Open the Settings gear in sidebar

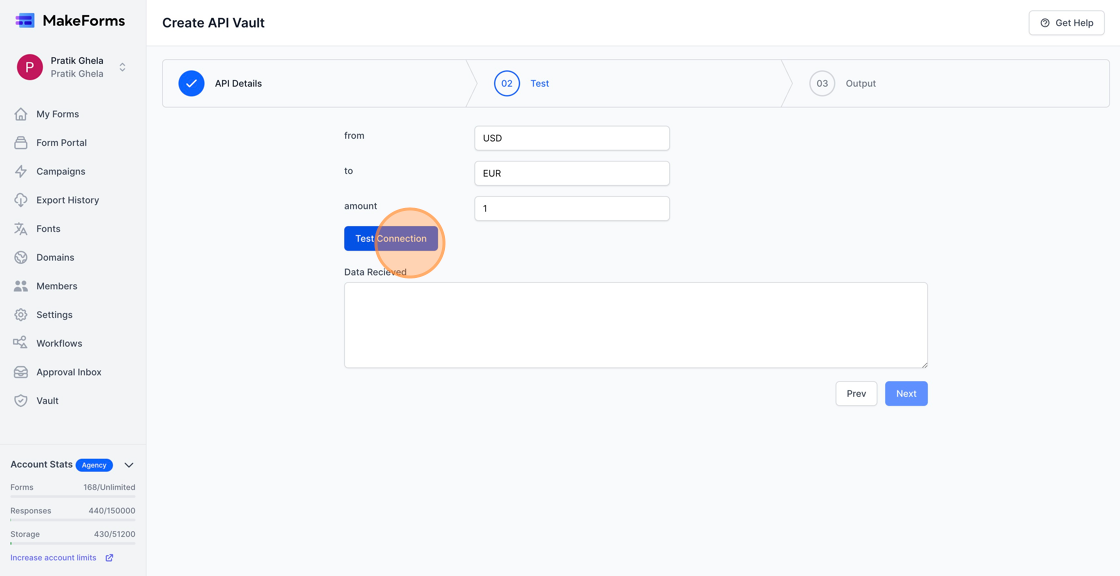coord(21,314)
